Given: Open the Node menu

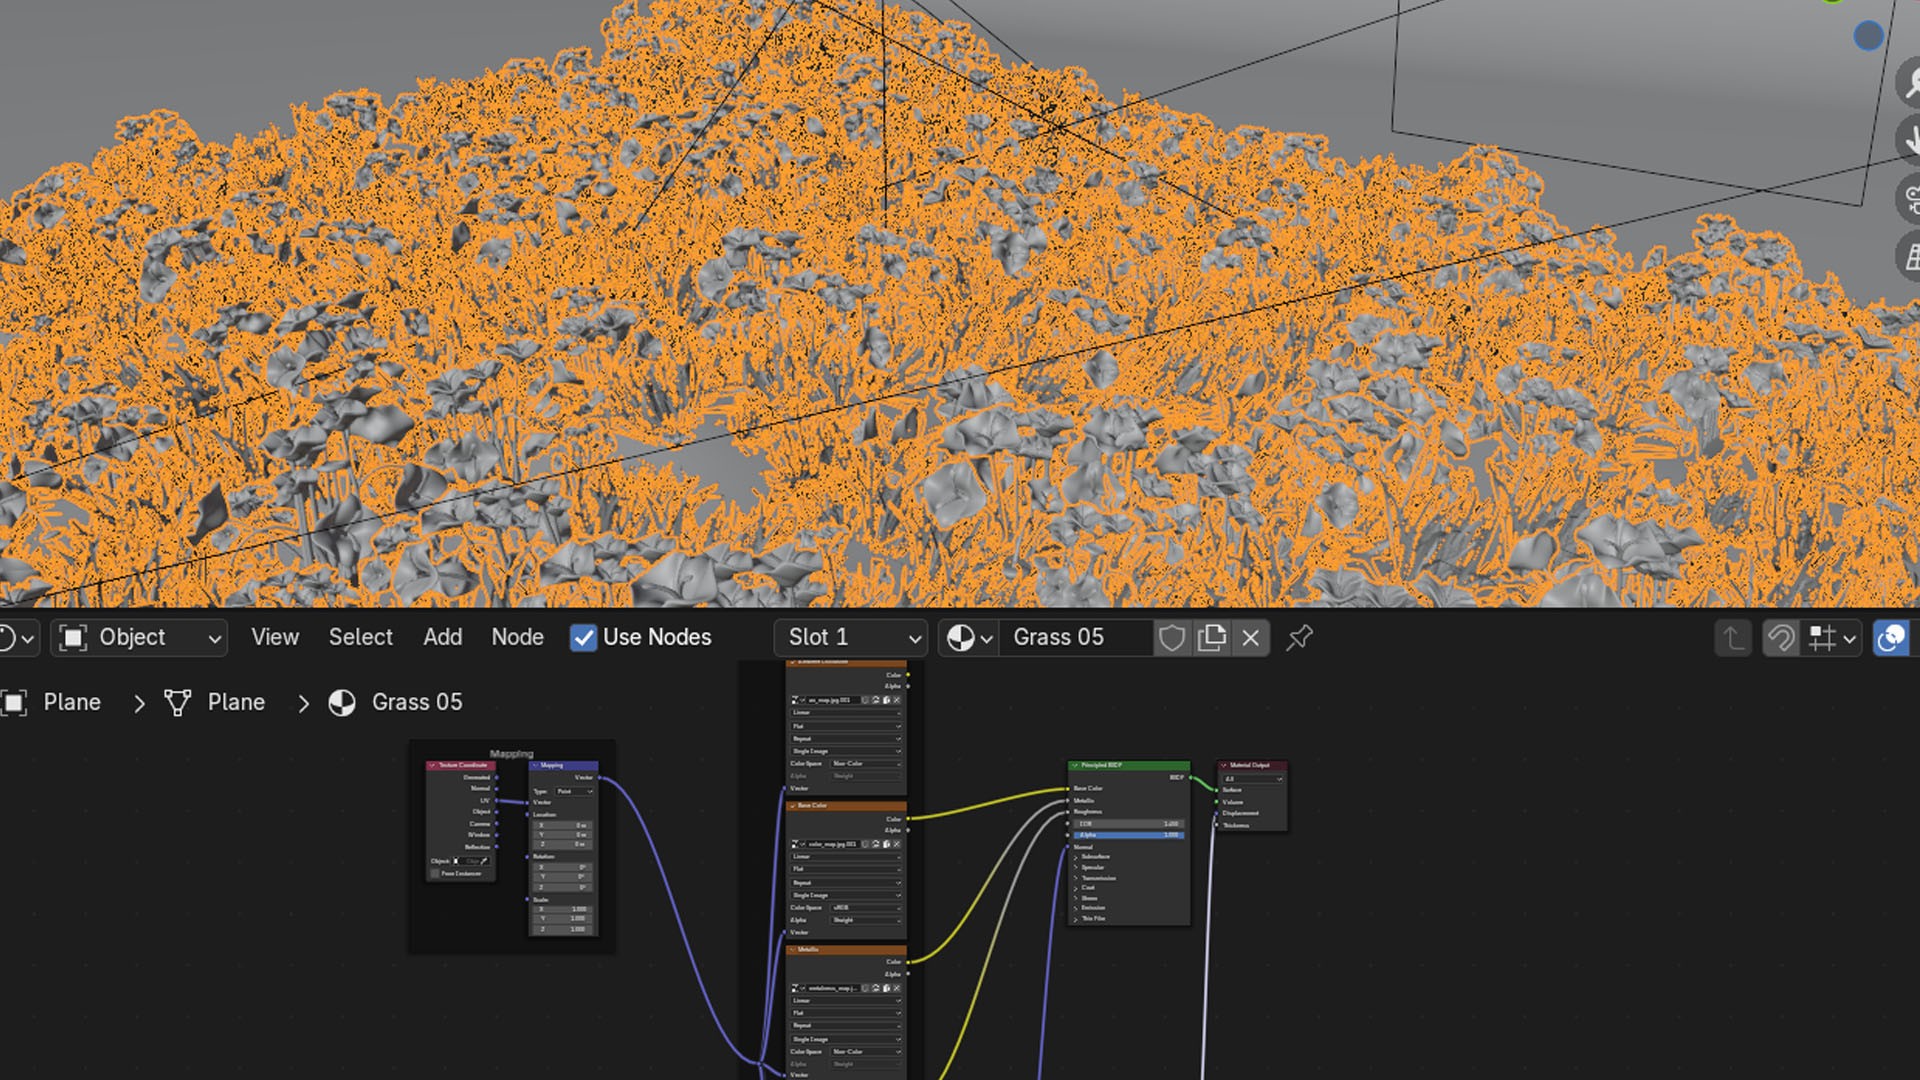Looking at the screenshot, I should pos(517,638).
